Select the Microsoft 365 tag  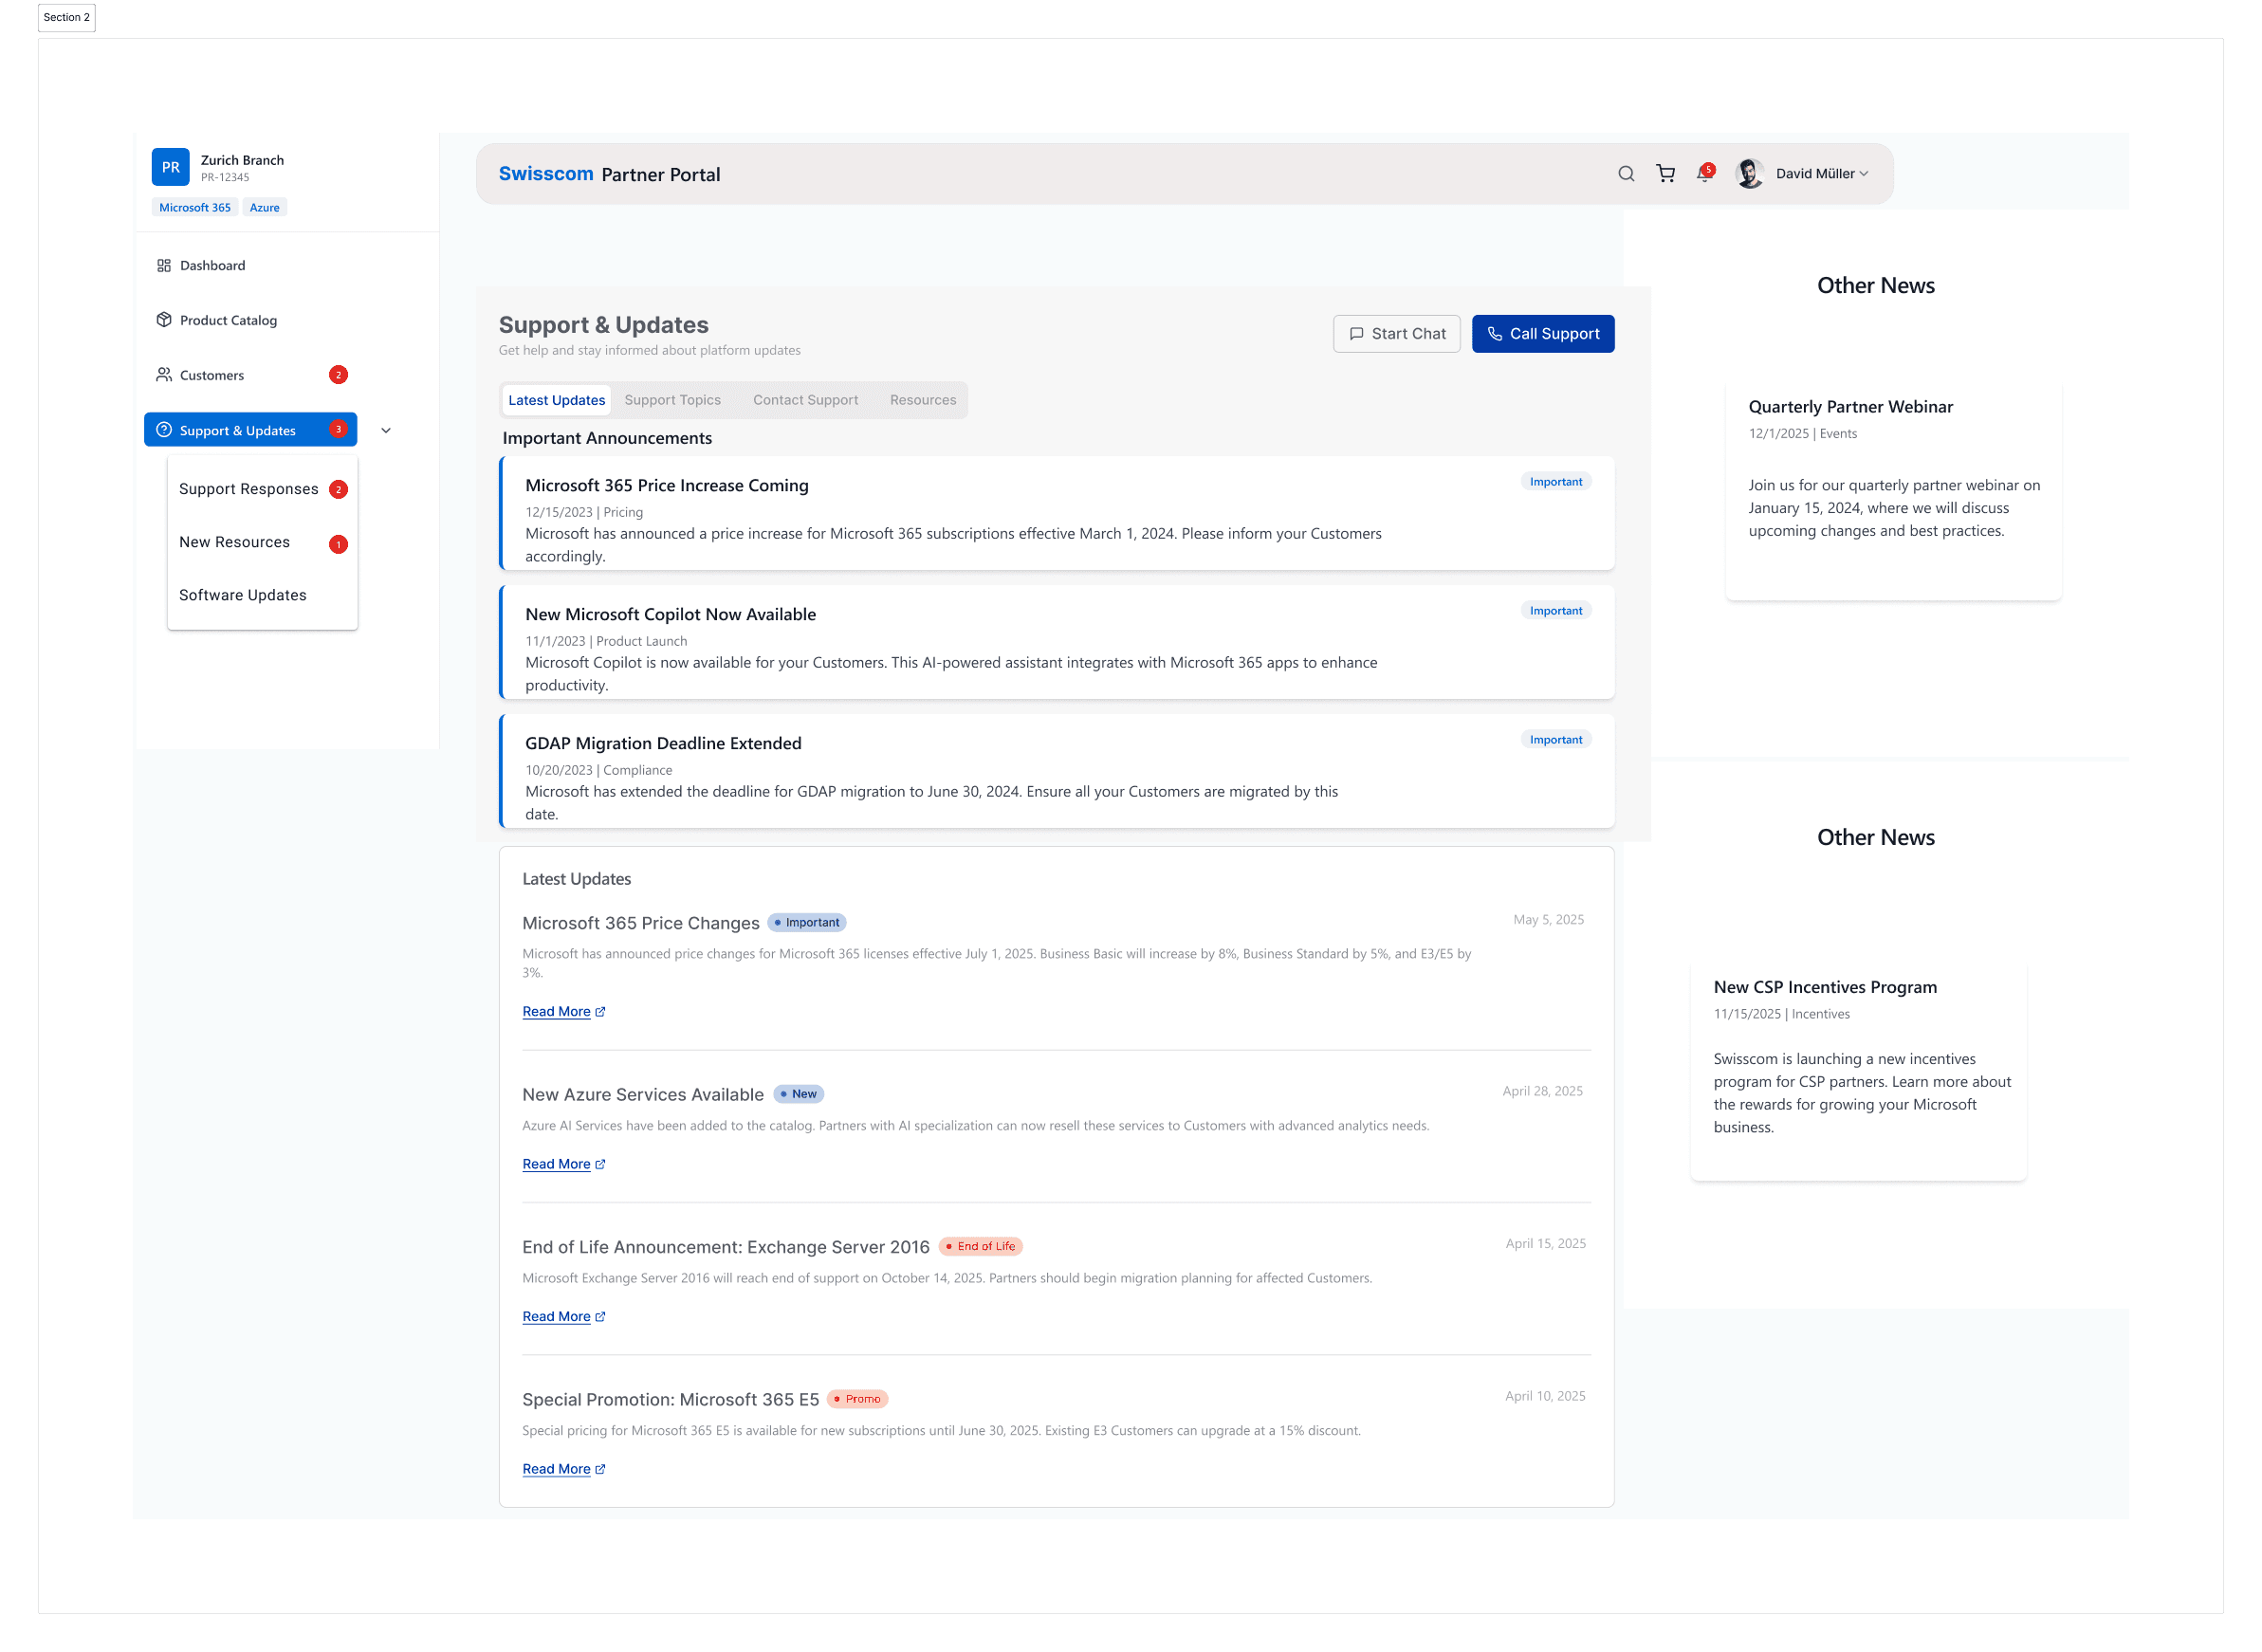click(195, 207)
